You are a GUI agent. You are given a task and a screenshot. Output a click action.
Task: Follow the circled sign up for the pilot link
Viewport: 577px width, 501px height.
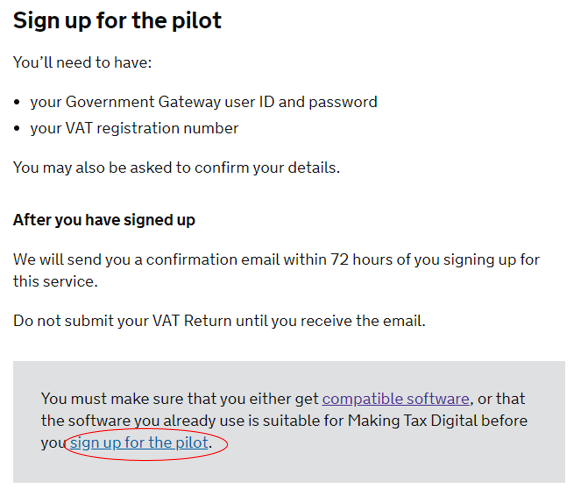click(x=139, y=443)
